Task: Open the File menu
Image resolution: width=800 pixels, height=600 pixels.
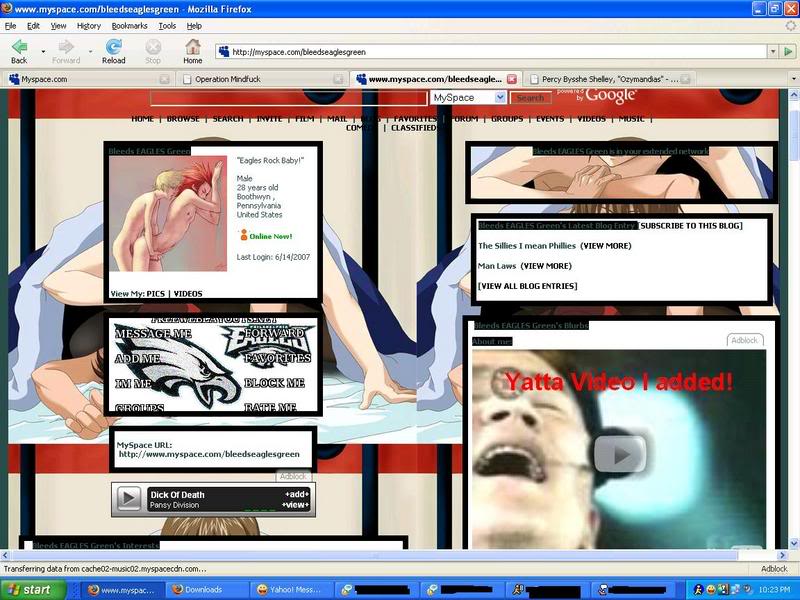Action: [x=10, y=26]
